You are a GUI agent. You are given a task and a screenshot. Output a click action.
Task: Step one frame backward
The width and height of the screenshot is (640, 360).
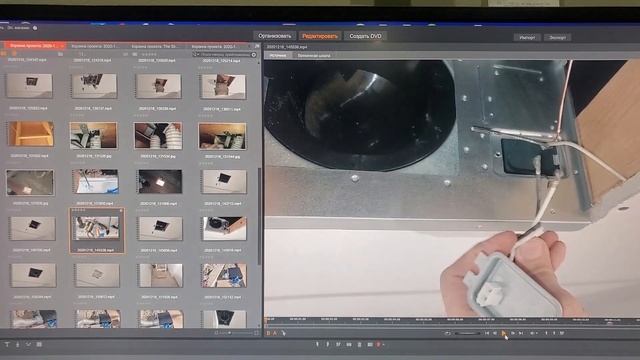tap(495, 333)
